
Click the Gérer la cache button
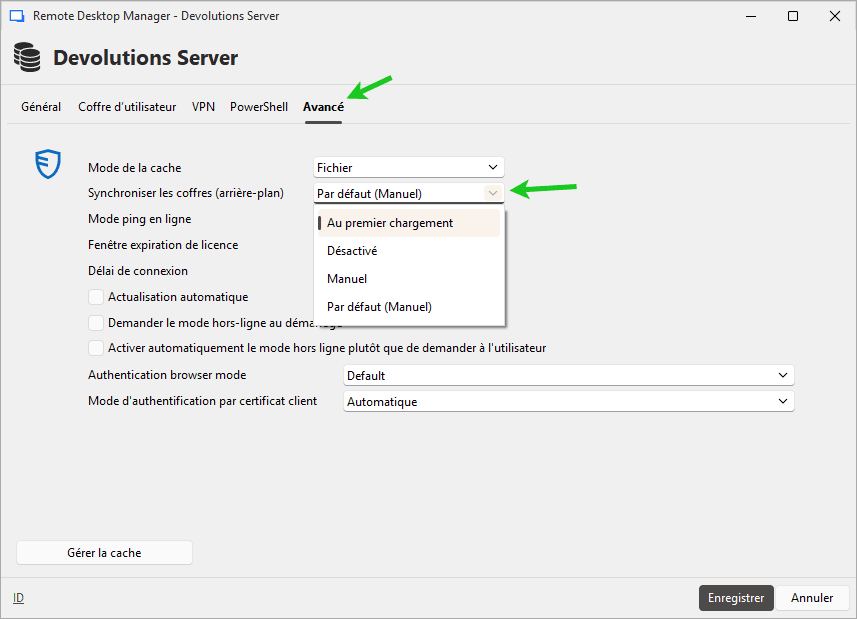coord(104,553)
